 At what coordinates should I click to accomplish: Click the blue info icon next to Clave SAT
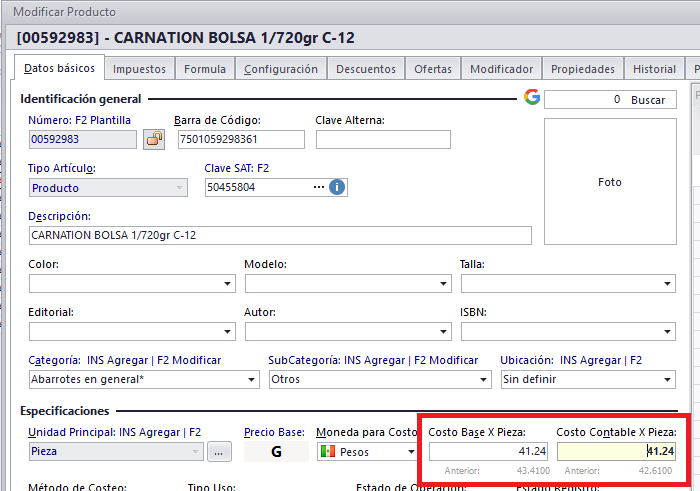[x=338, y=187]
